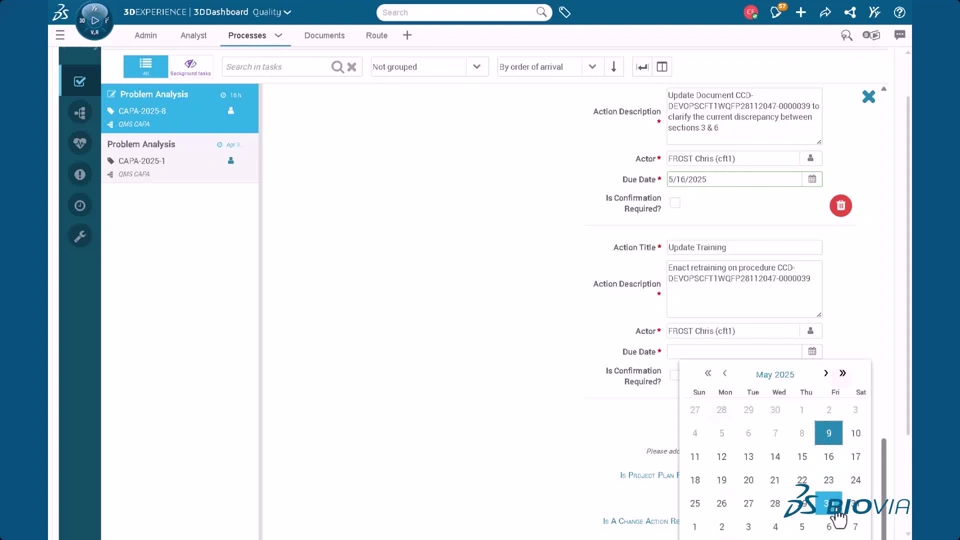Screen dimensions: 960x540
Task: Close the task form with blue X
Action: pos(868,96)
